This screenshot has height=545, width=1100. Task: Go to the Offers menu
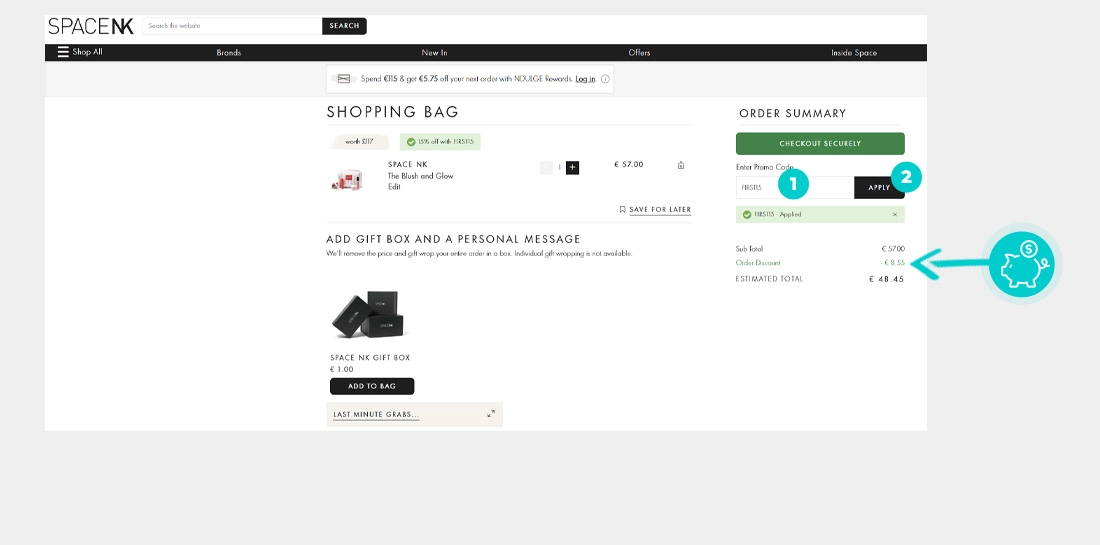[639, 52]
